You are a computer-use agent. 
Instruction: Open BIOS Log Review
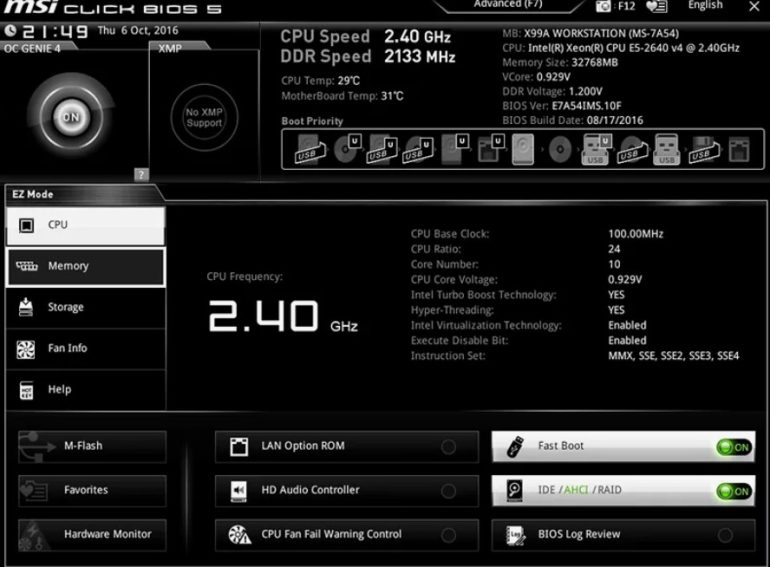pyautogui.click(x=623, y=535)
